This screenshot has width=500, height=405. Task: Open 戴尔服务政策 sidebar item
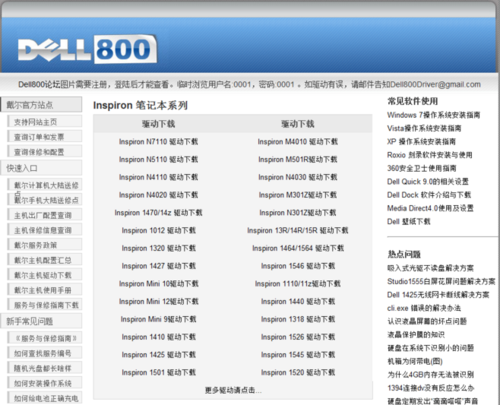coord(45,245)
